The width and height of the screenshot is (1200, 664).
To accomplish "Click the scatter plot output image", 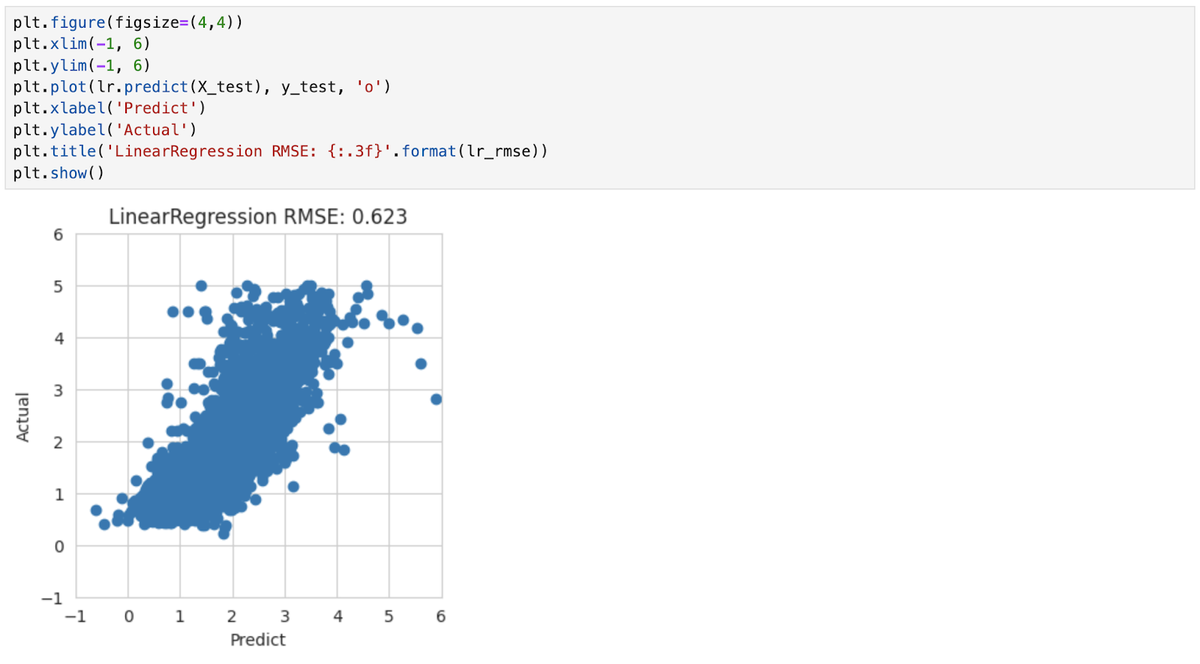I will pos(230,428).
